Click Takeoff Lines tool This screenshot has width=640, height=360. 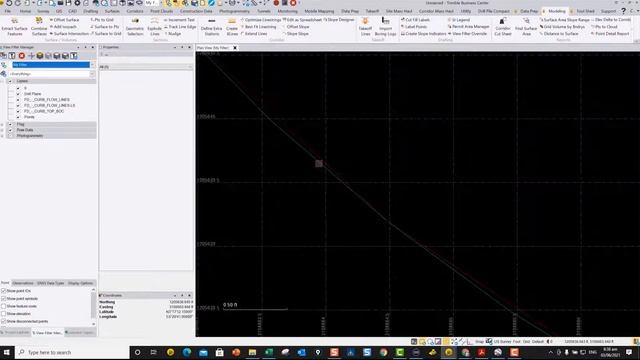click(365, 27)
